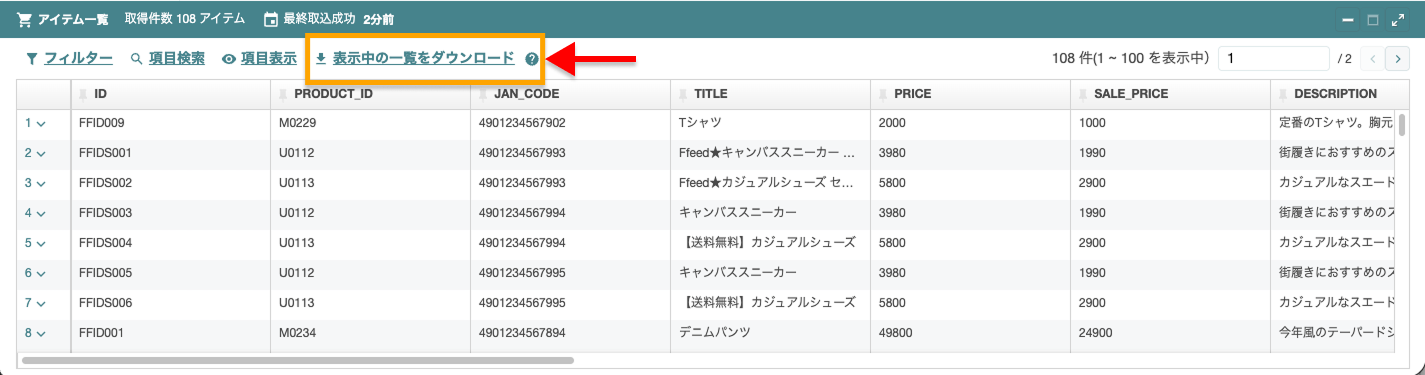
Task: Maximize the panel with square icon
Action: pos(1373,20)
